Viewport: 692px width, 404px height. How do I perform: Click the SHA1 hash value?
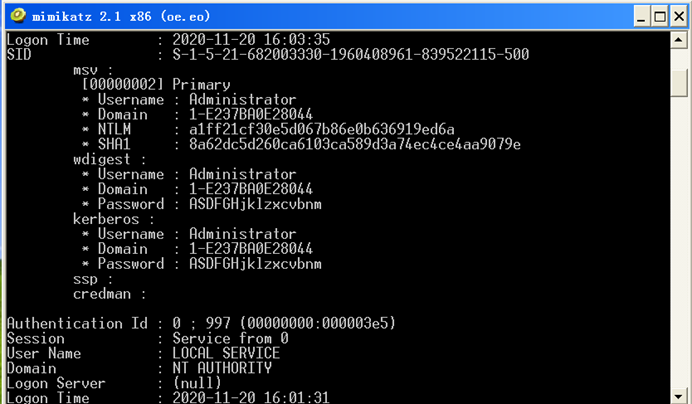point(355,144)
